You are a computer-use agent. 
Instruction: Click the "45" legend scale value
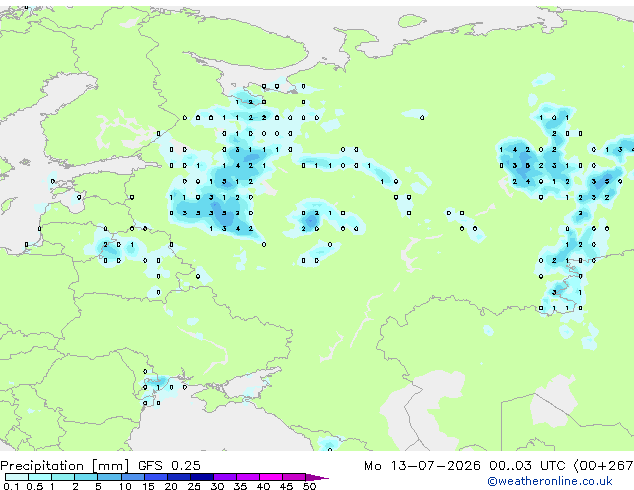[x=286, y=486]
